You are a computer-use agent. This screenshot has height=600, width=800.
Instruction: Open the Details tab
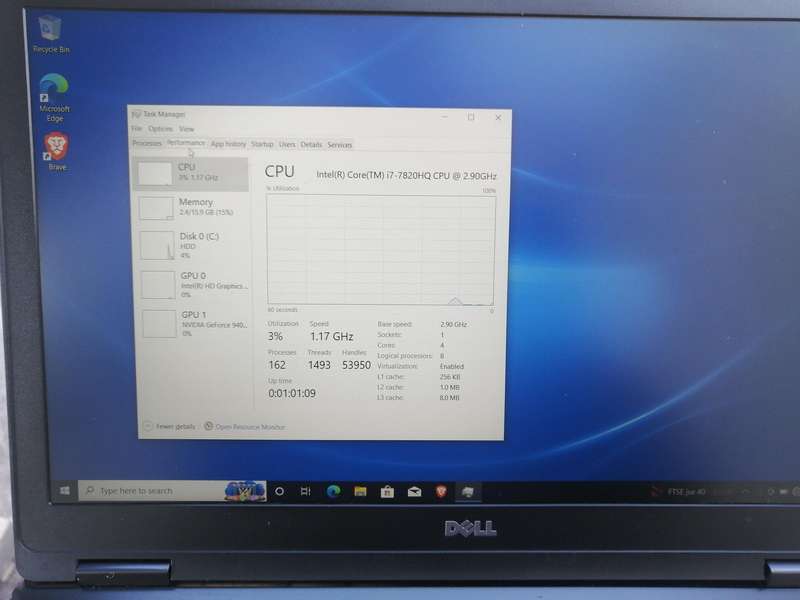(311, 145)
